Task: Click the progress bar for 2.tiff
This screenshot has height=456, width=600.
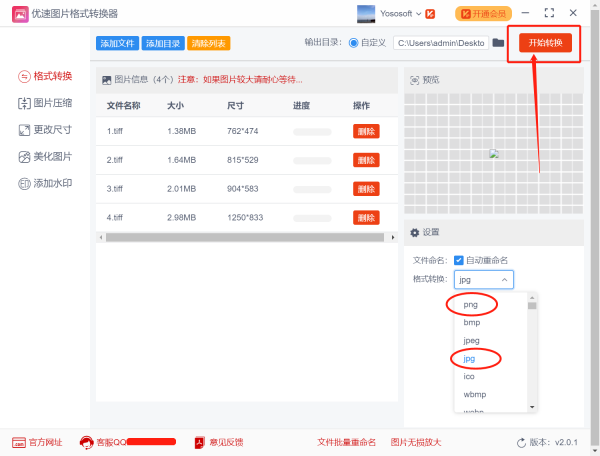Action: [312, 161]
